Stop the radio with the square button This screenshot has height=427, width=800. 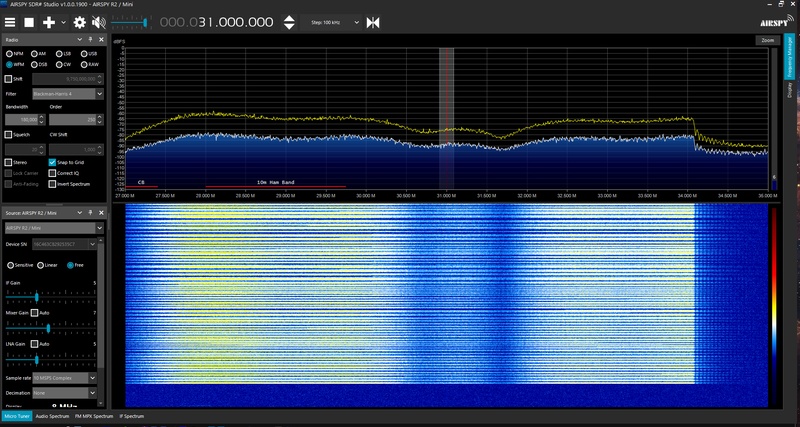[x=29, y=22]
